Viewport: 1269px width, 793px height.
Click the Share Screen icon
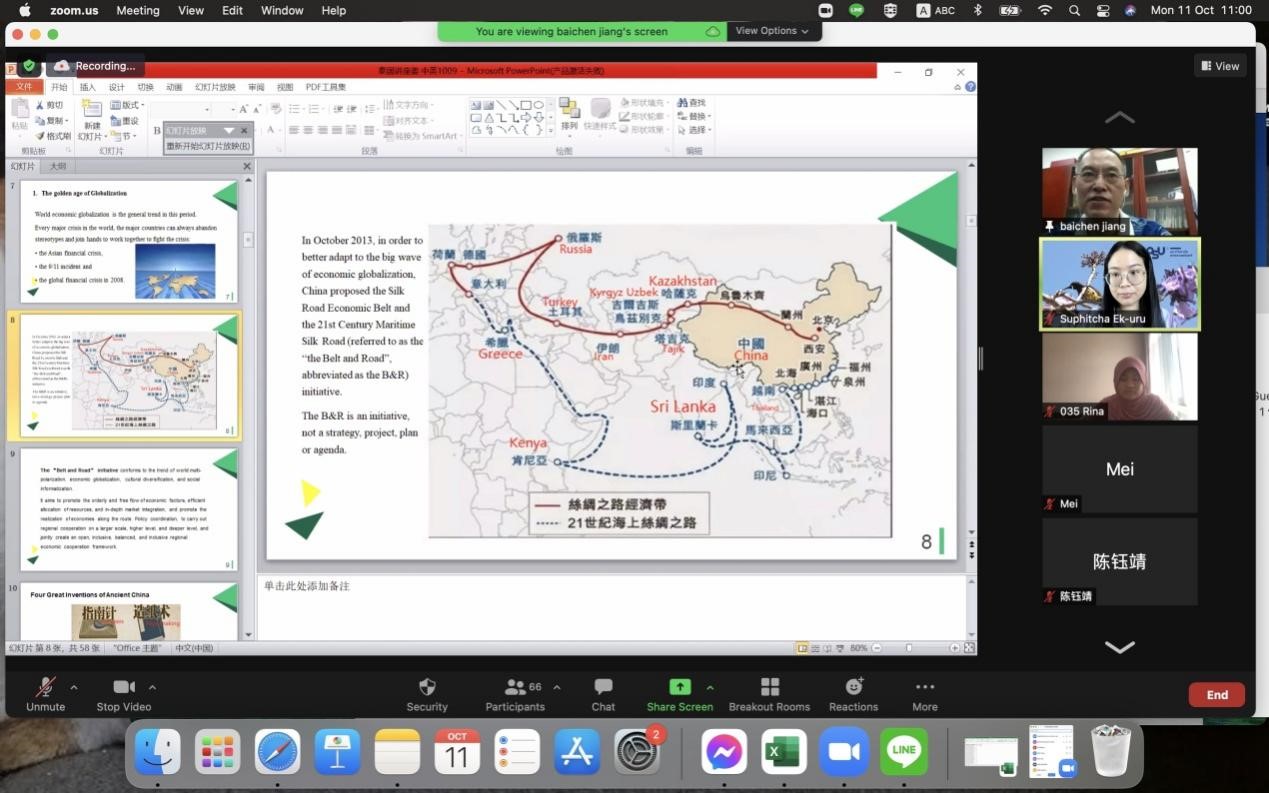pyautogui.click(x=679, y=687)
